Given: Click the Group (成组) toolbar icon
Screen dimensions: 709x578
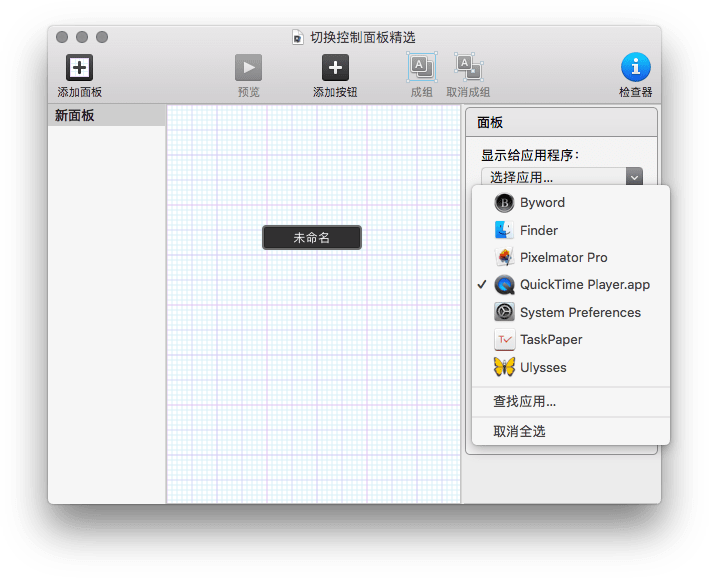Looking at the screenshot, I should coord(421,68).
